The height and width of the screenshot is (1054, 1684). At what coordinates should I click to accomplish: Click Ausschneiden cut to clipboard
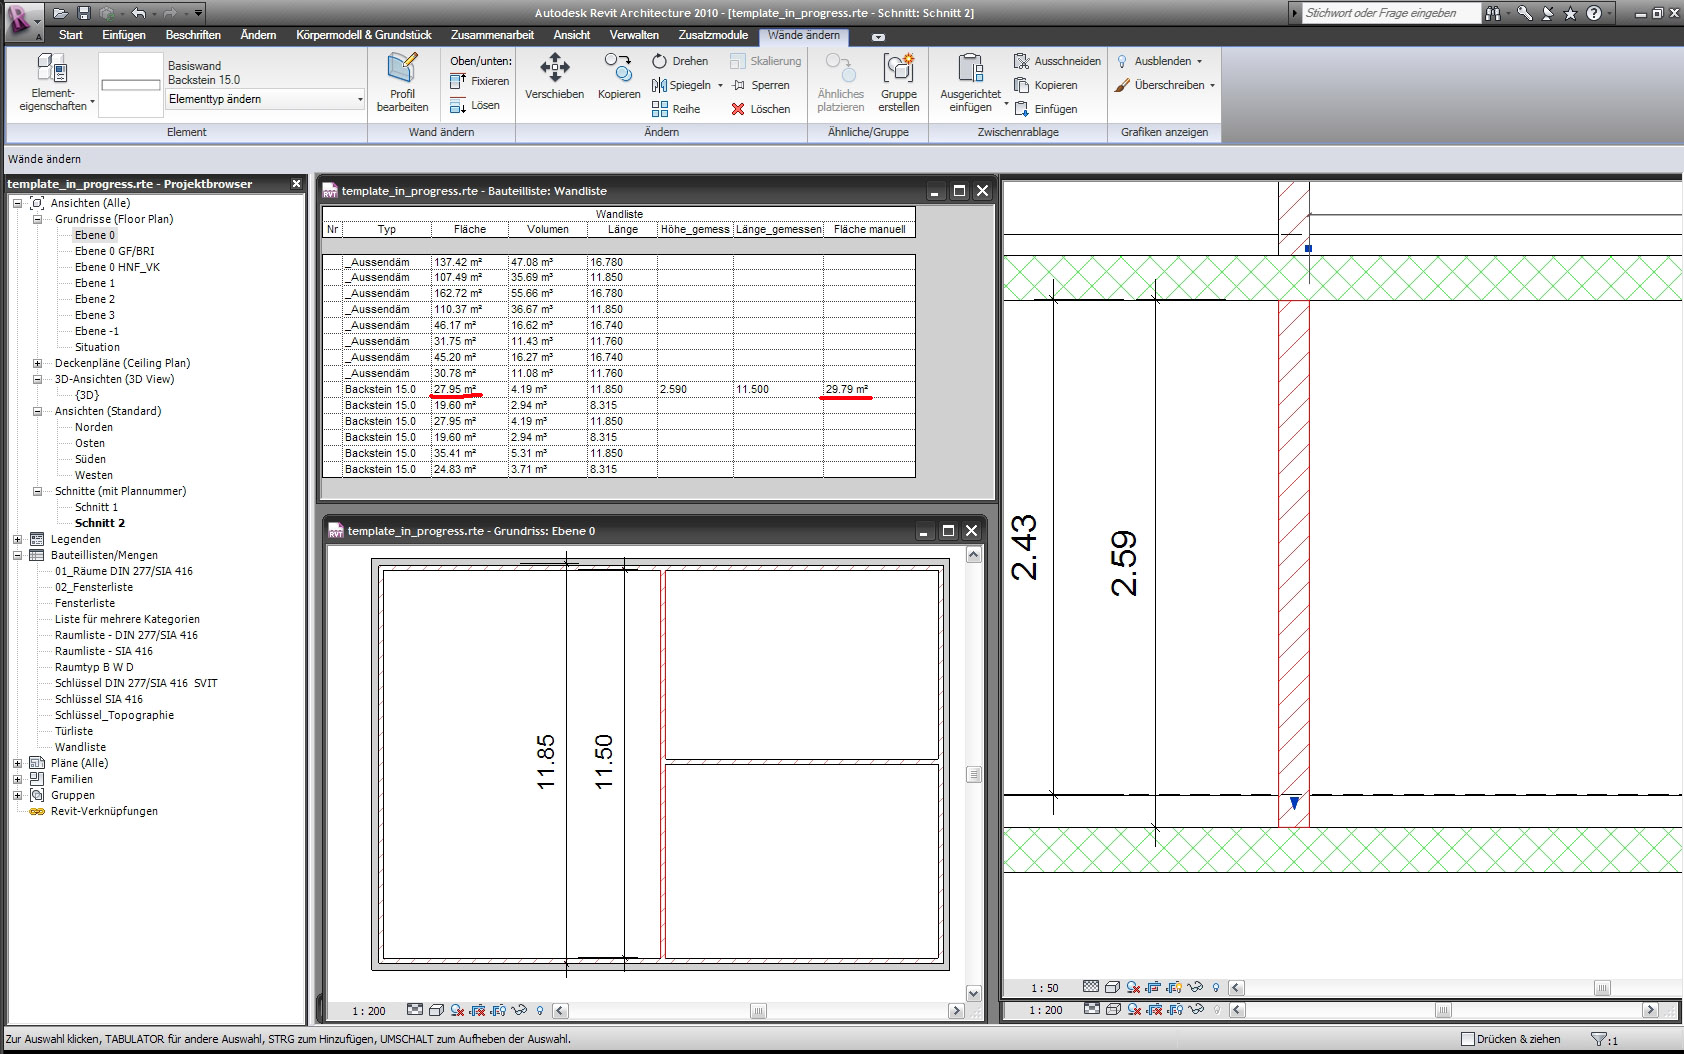pos(1057,61)
